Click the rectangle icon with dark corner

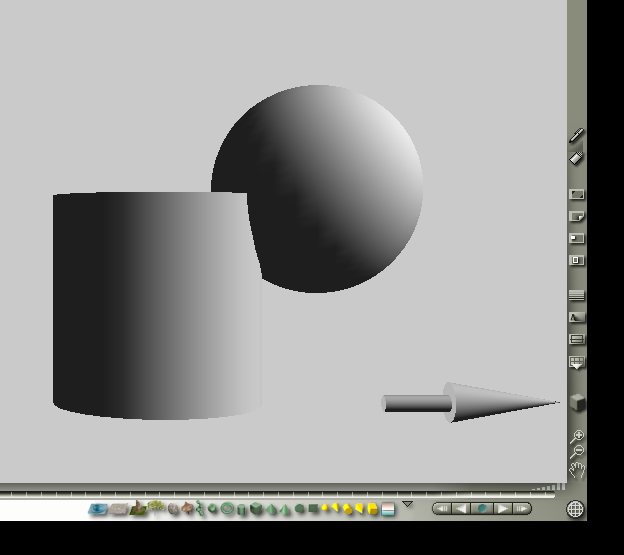tap(577, 194)
